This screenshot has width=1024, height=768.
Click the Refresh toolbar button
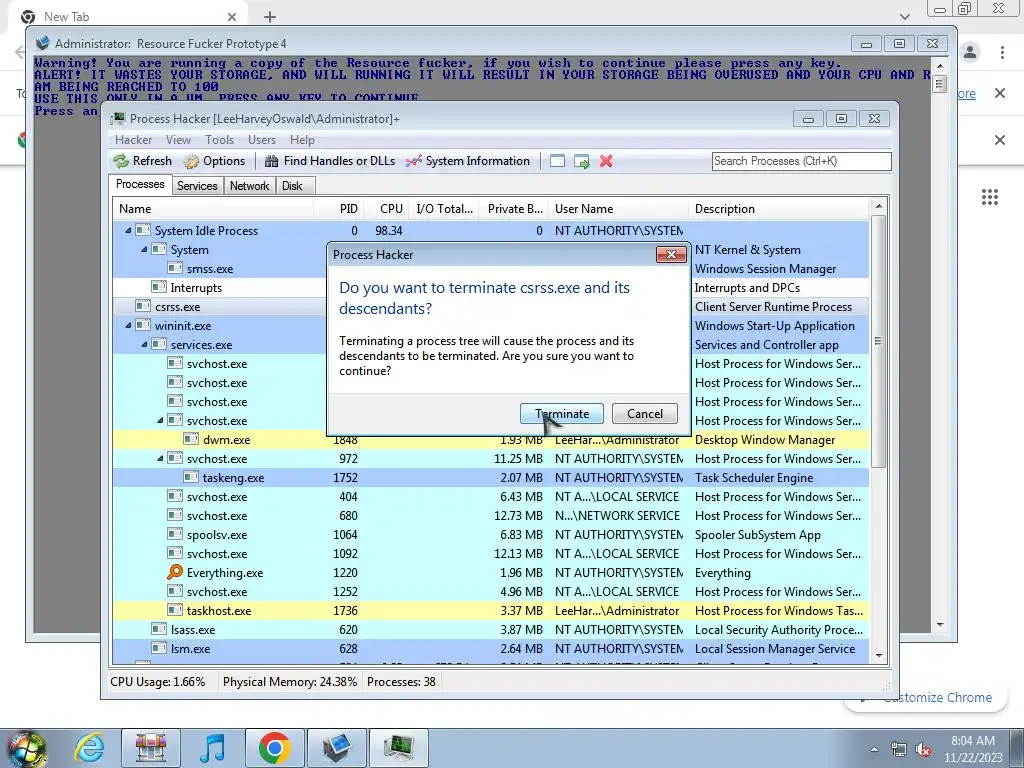(142, 161)
